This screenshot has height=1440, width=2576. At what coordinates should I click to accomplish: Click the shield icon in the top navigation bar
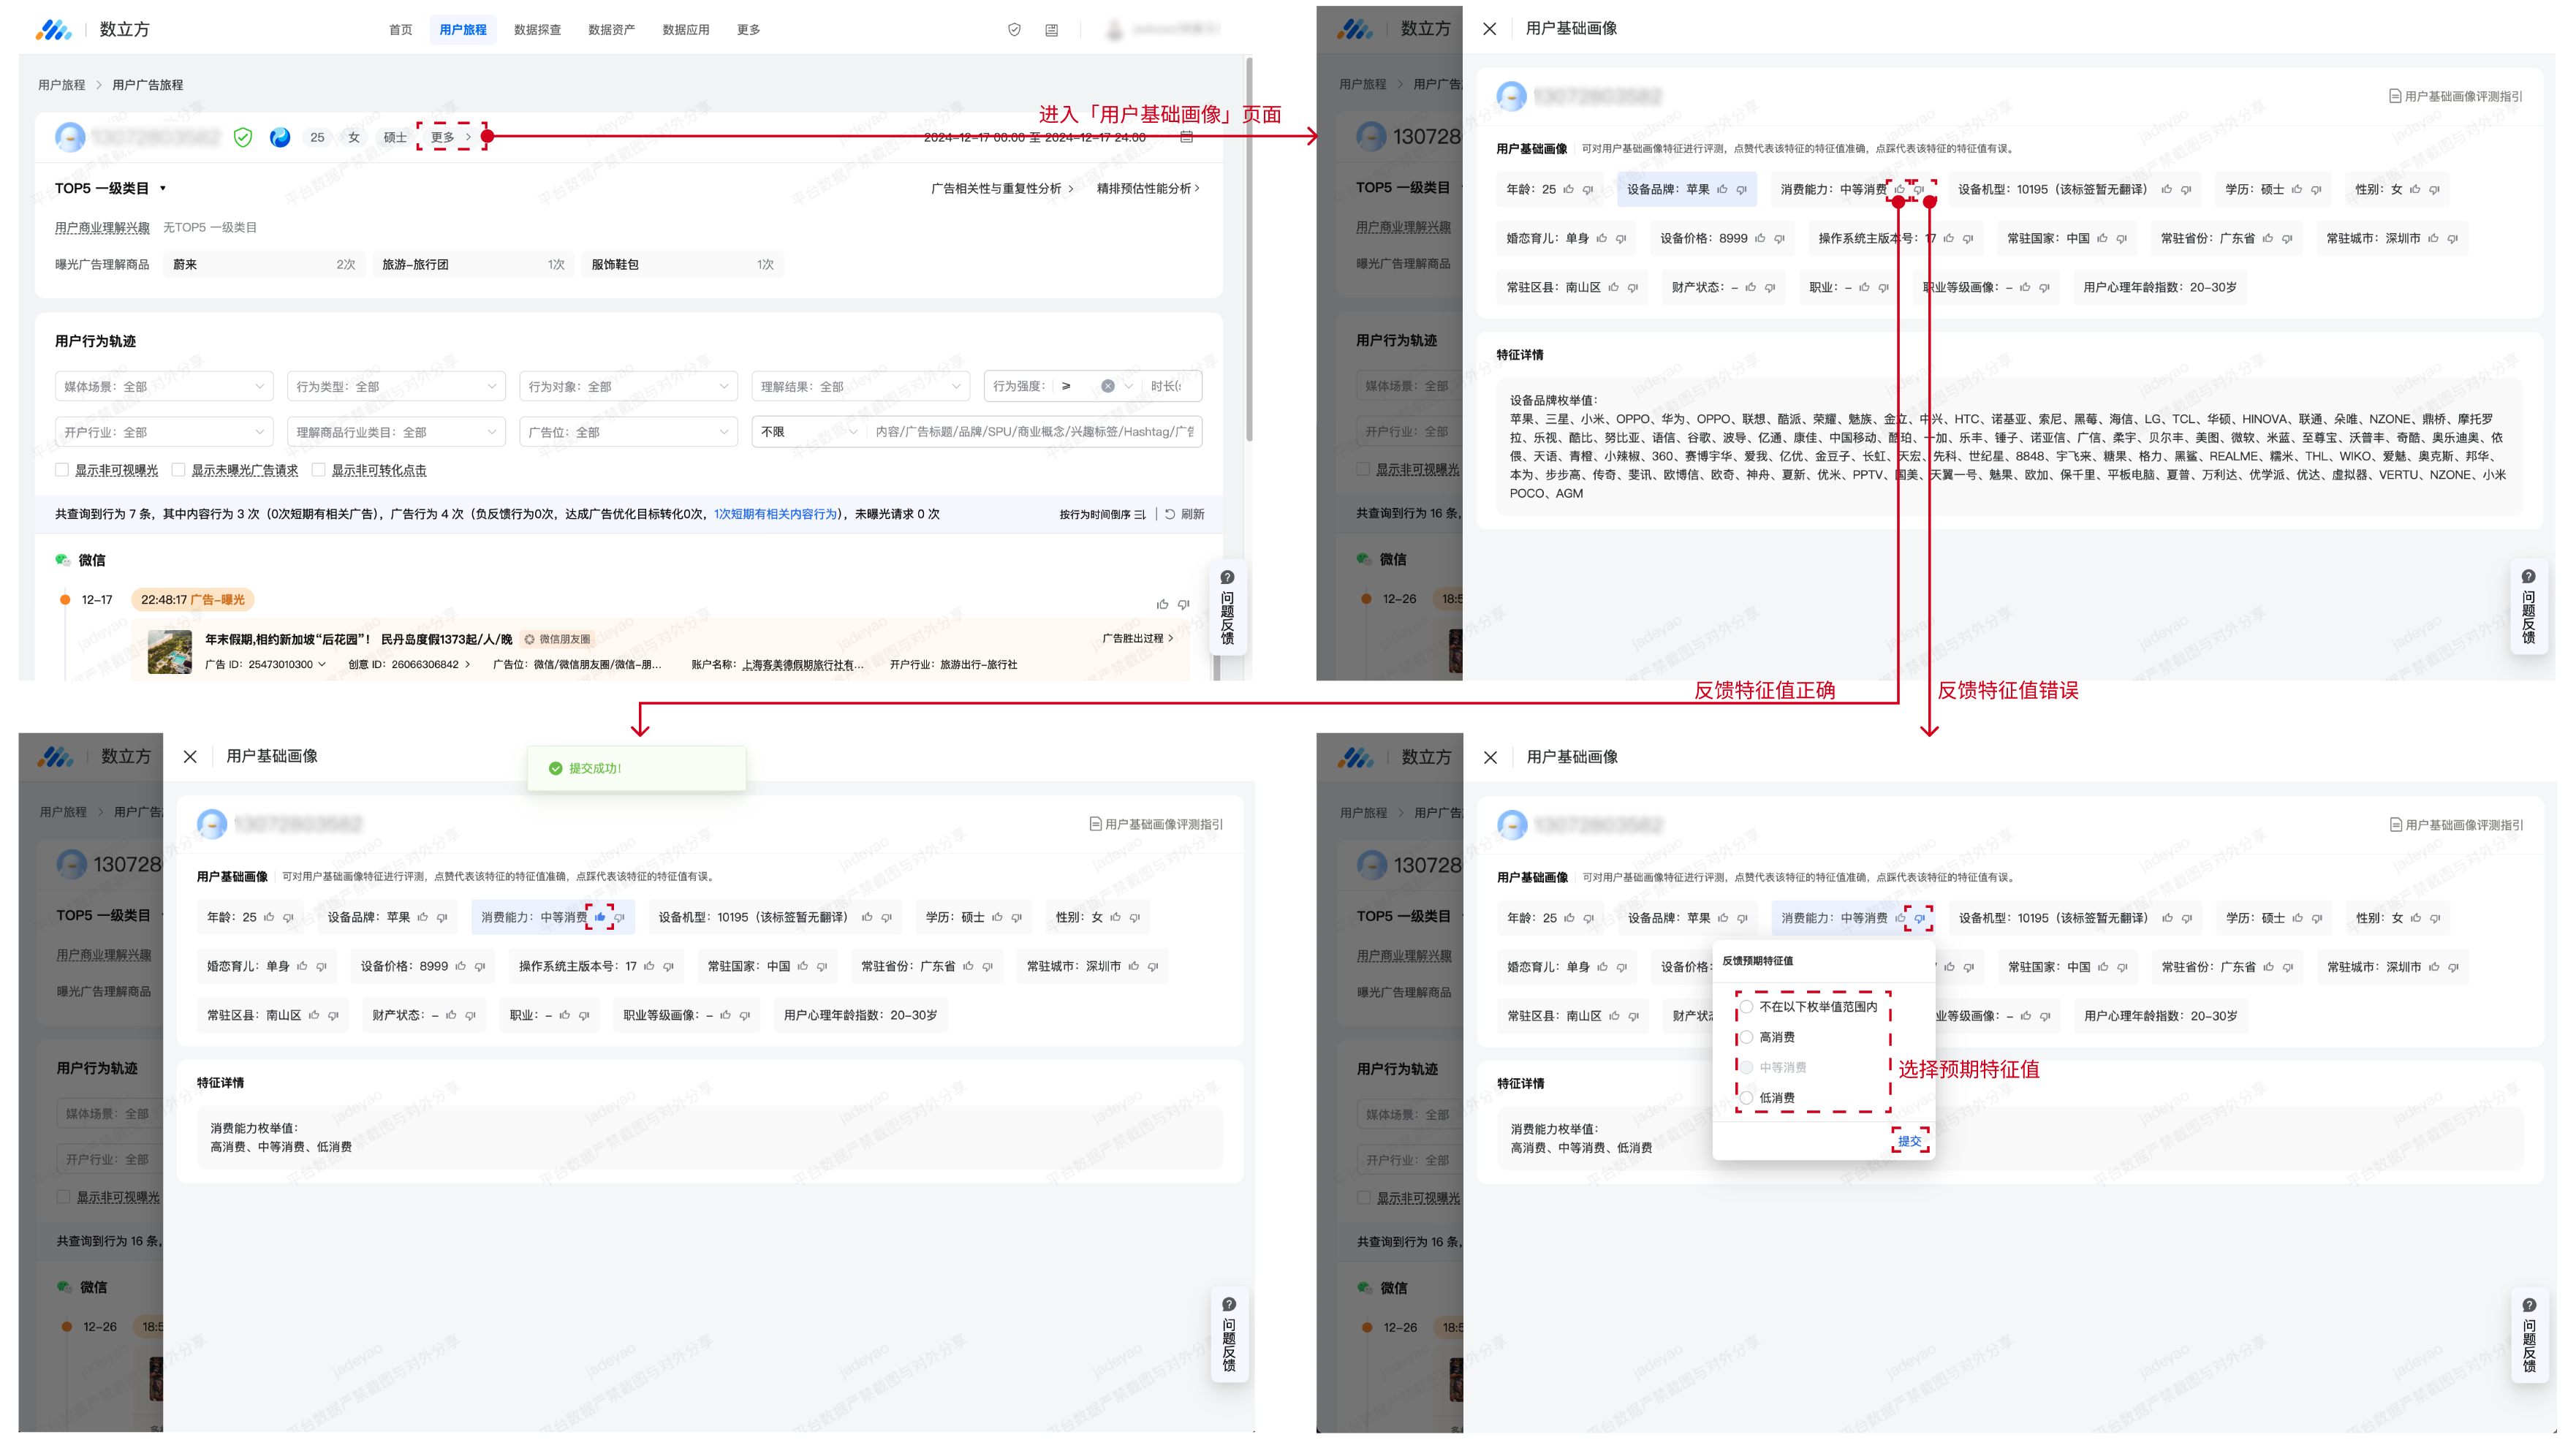pos(1014,30)
